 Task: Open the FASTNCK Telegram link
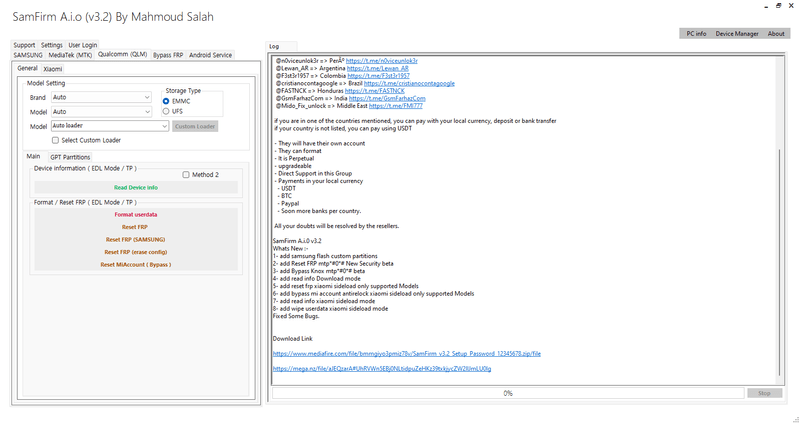[x=374, y=91]
